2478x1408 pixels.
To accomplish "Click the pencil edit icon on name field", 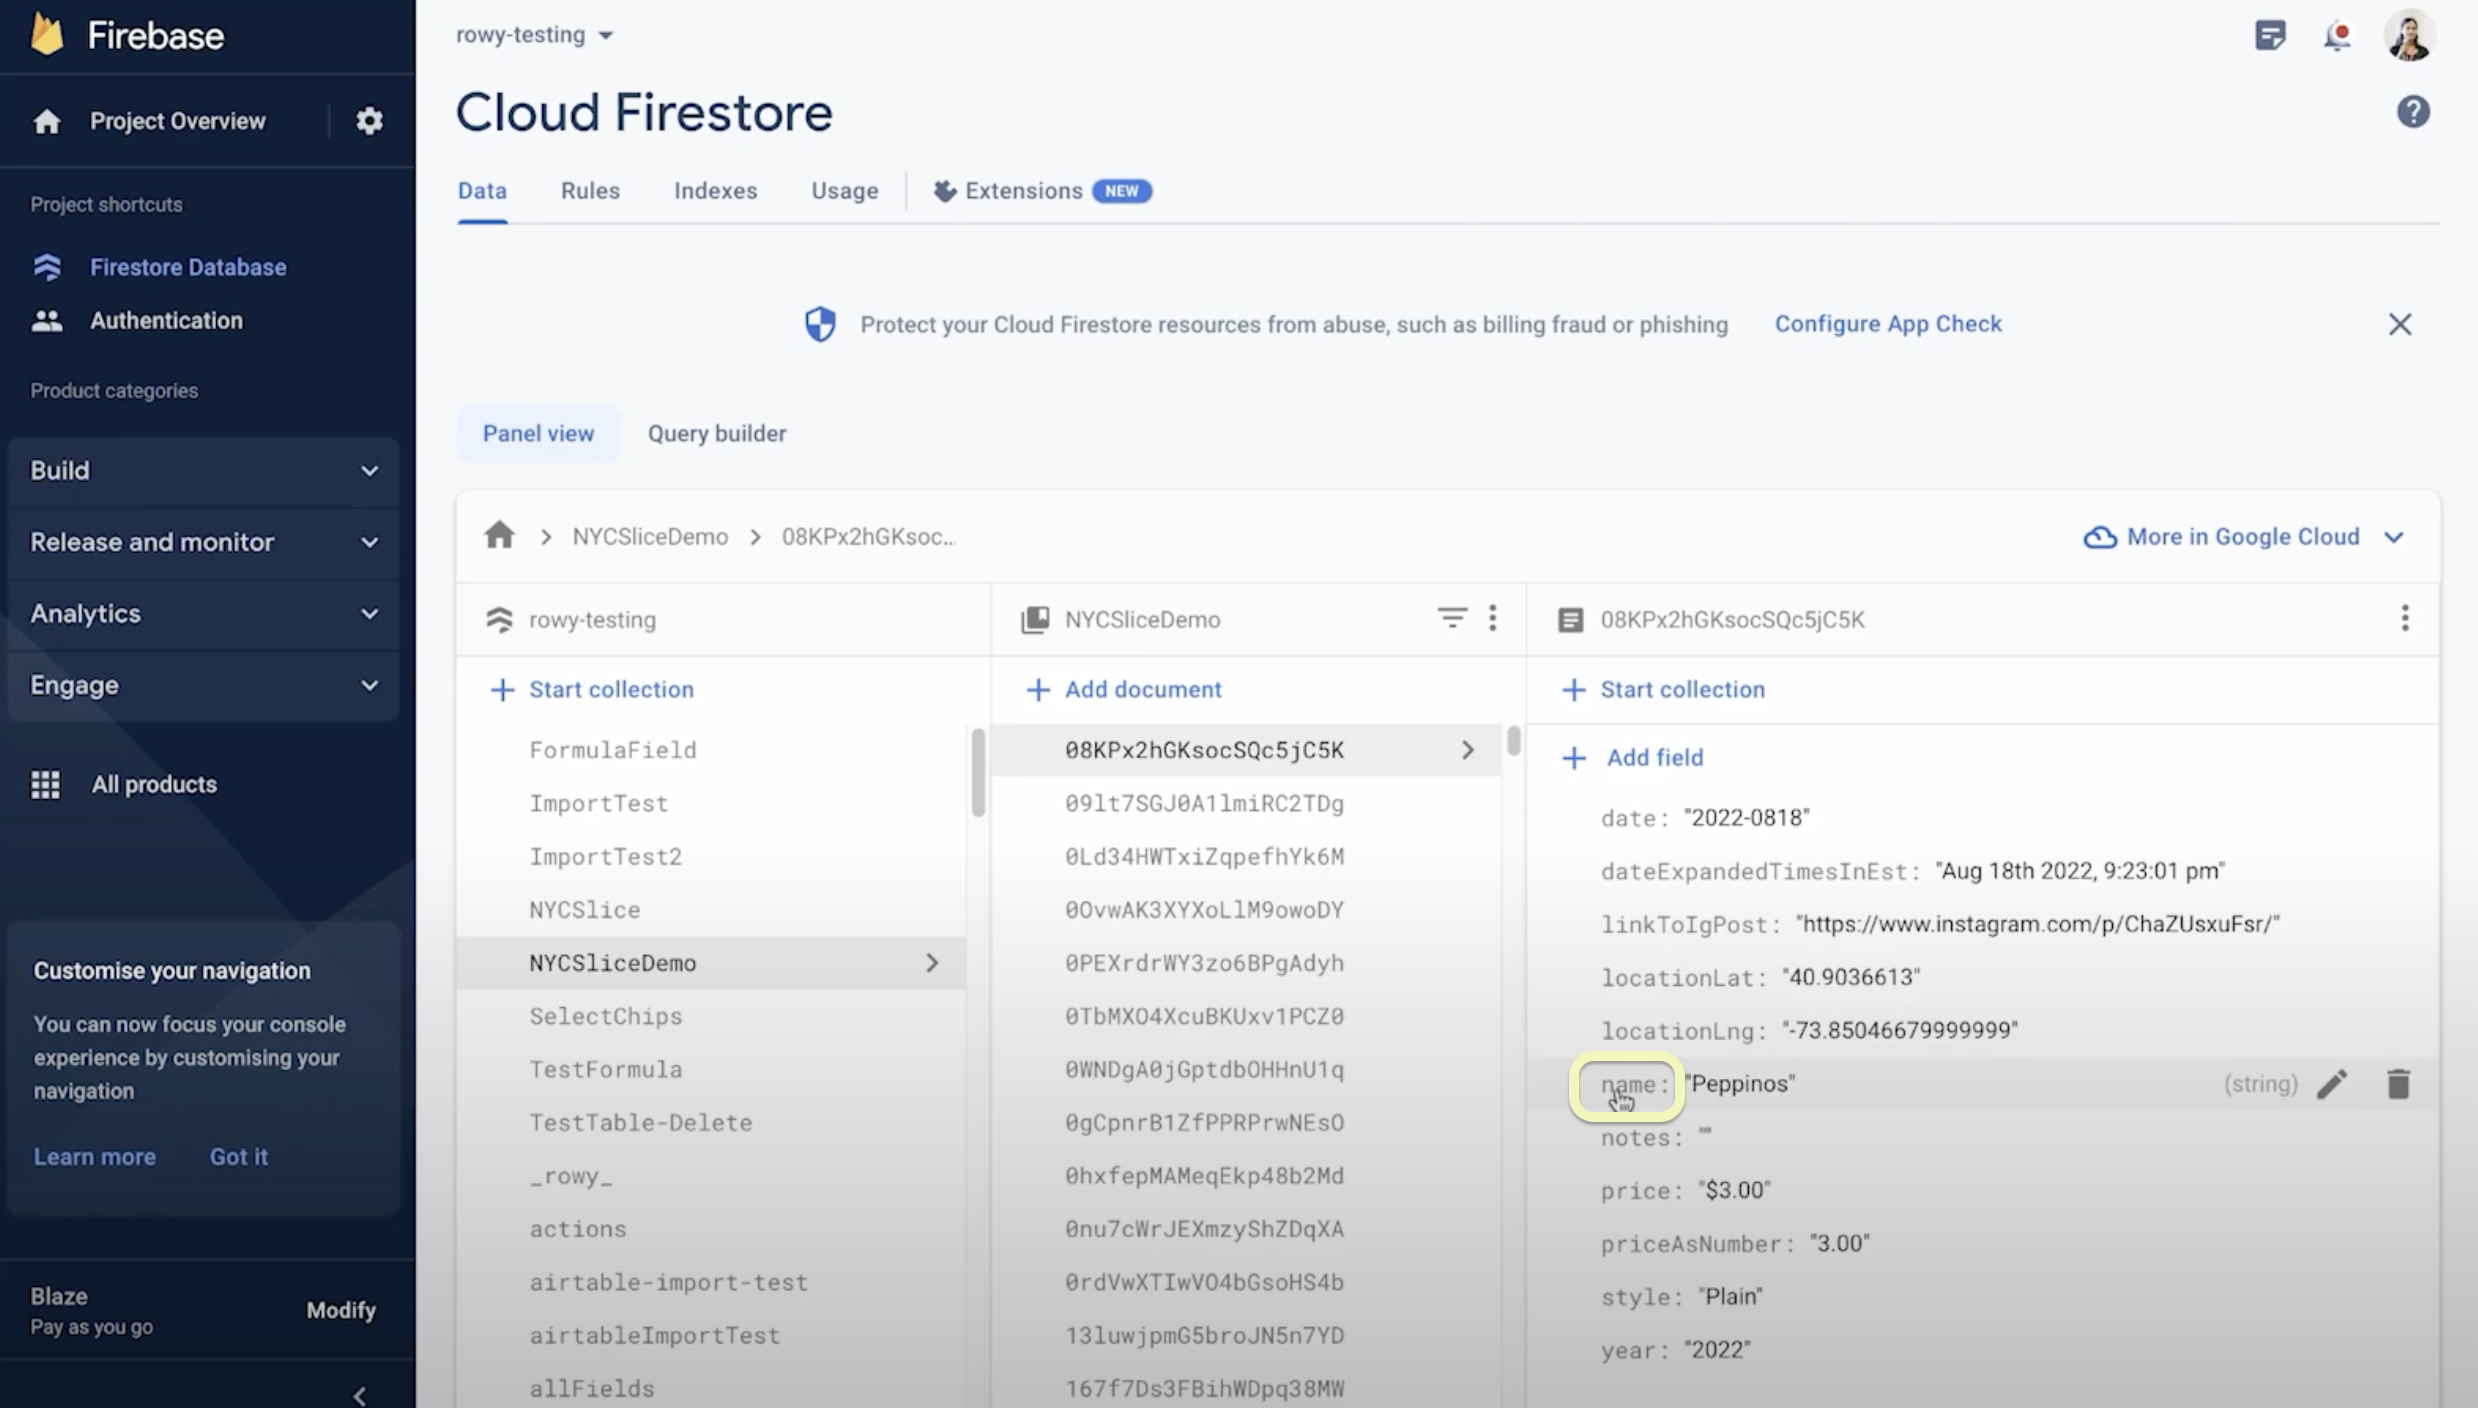I will (2333, 1083).
